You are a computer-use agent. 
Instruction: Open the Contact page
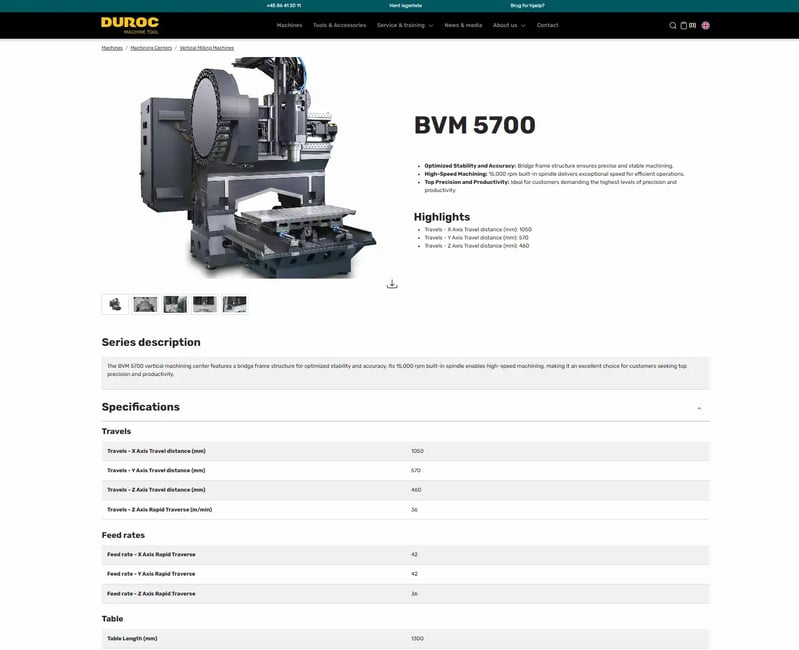pos(547,25)
